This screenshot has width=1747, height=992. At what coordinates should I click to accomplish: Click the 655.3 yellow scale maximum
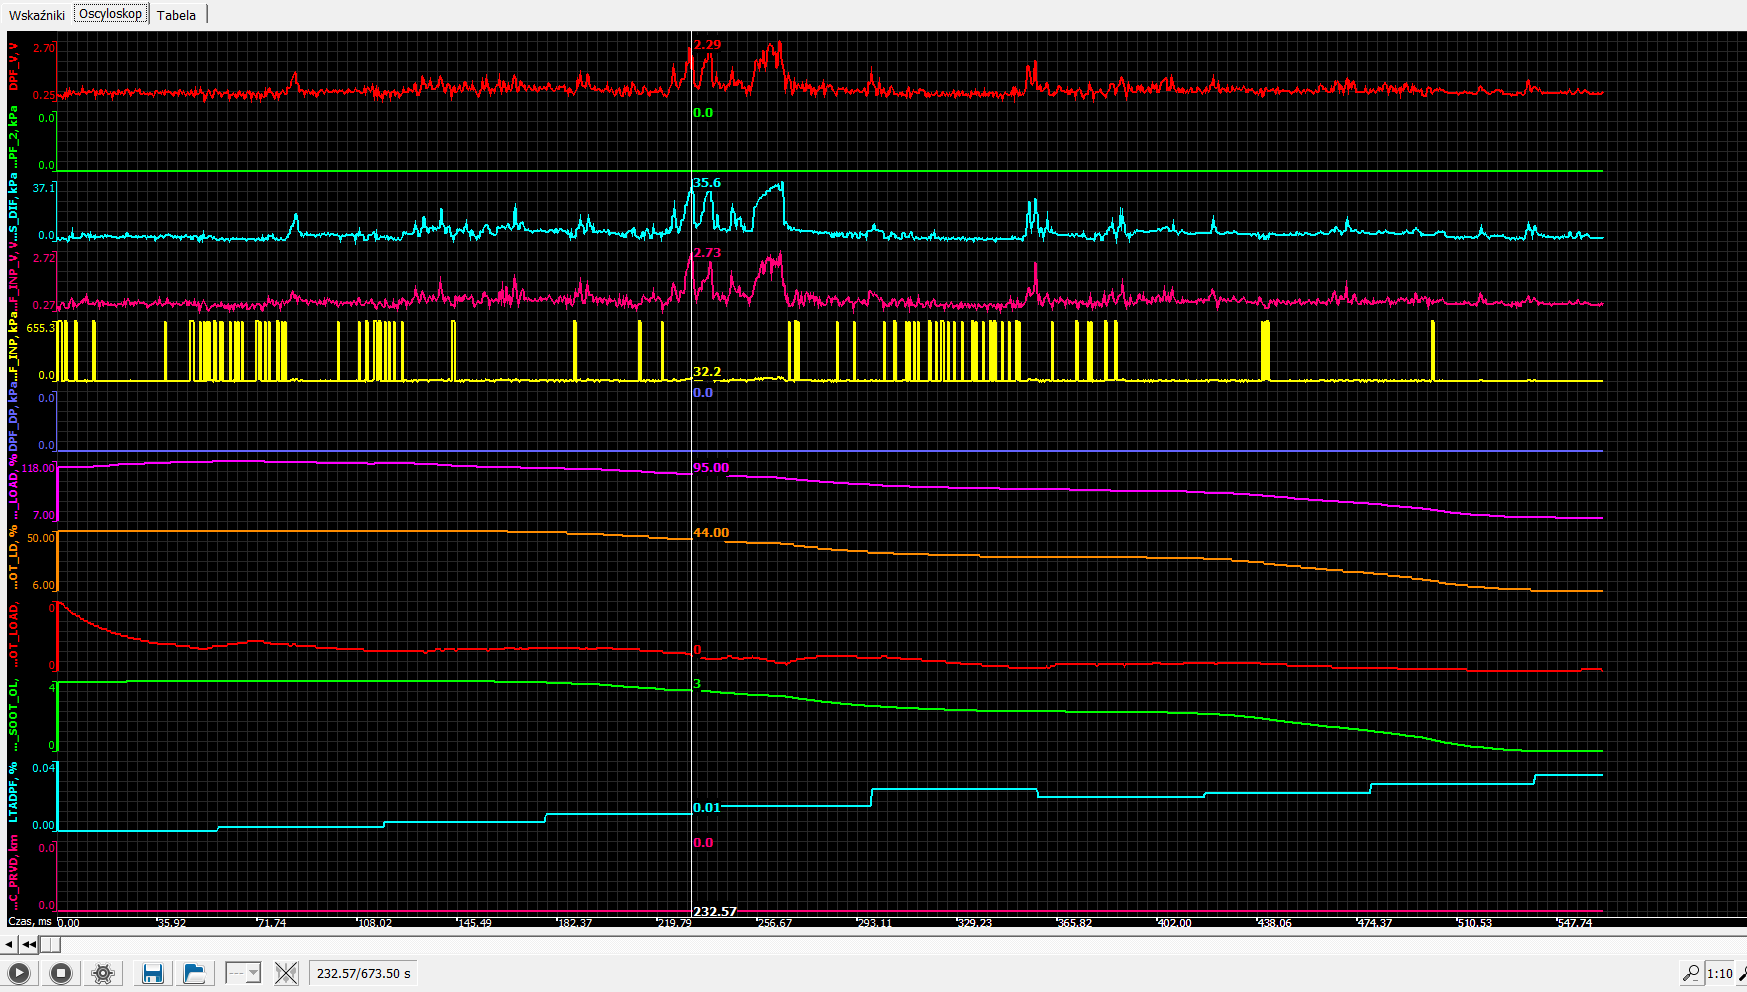pos(41,328)
